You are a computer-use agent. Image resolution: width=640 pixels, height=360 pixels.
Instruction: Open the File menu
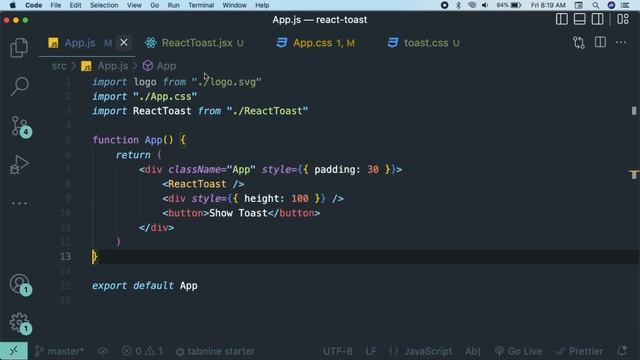pos(56,5)
